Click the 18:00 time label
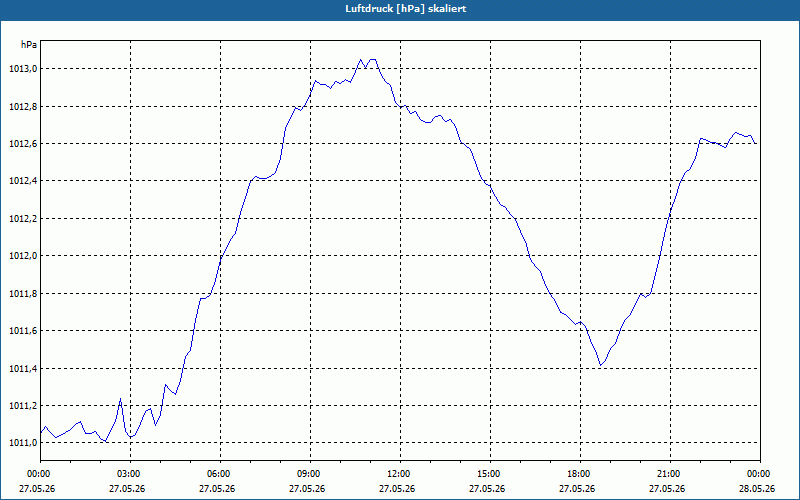The image size is (800, 500). (581, 474)
